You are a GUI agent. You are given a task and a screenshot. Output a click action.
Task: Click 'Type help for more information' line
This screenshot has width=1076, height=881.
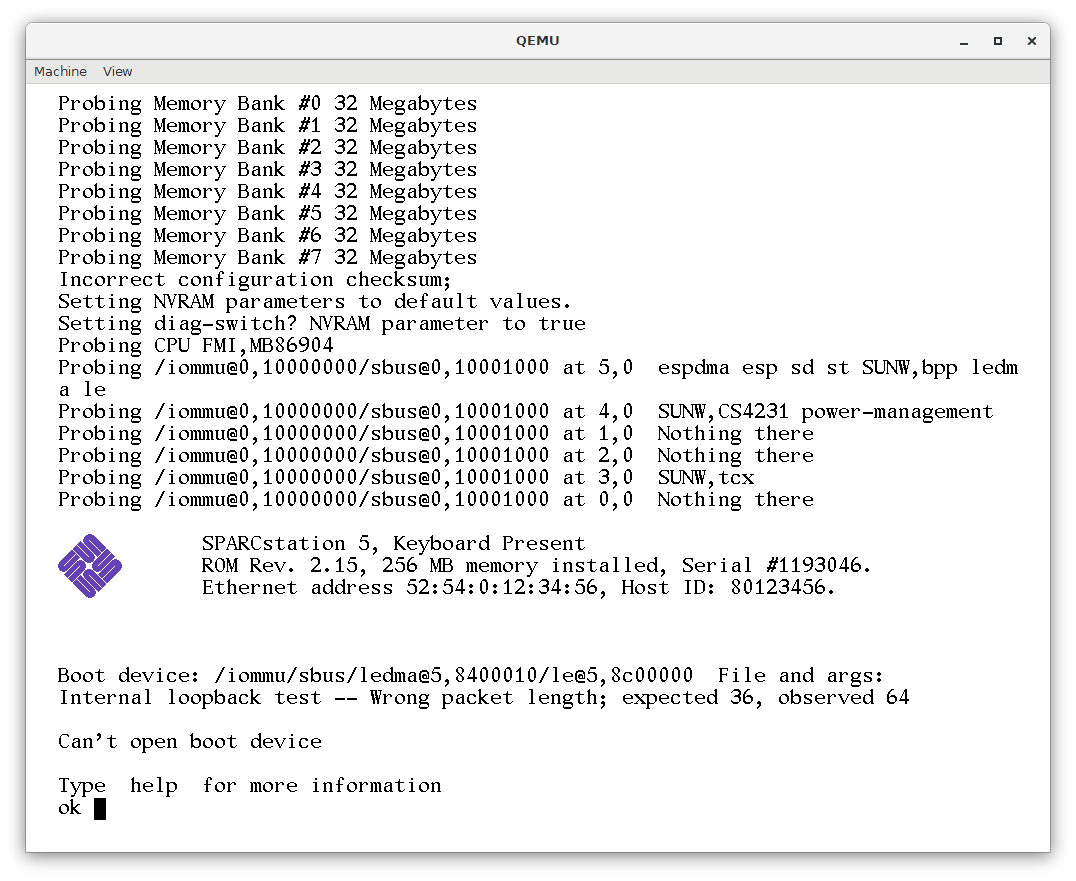click(x=249, y=786)
